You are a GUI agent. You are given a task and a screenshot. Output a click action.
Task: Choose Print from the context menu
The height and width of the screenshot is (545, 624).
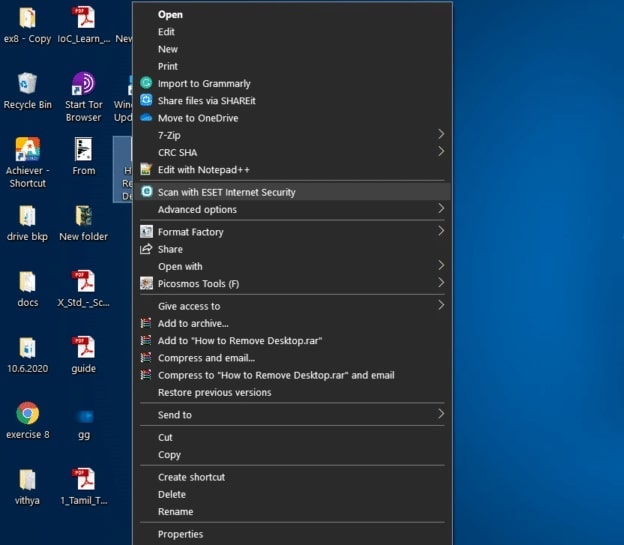tap(292, 66)
